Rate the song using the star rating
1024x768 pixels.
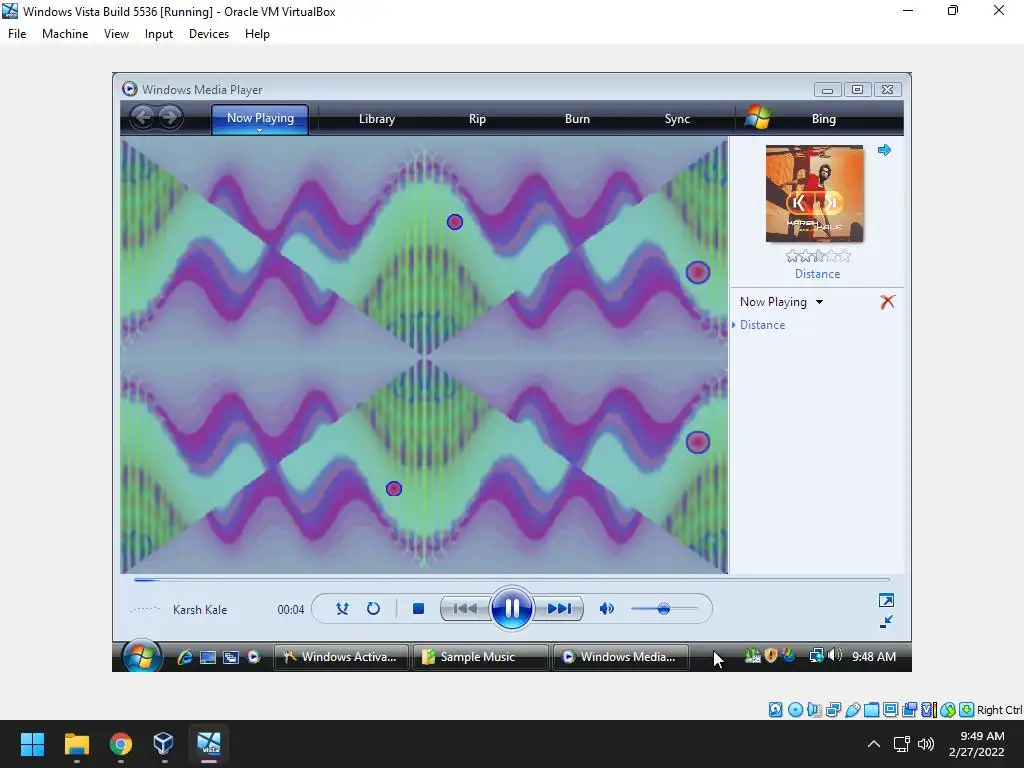[818, 255]
